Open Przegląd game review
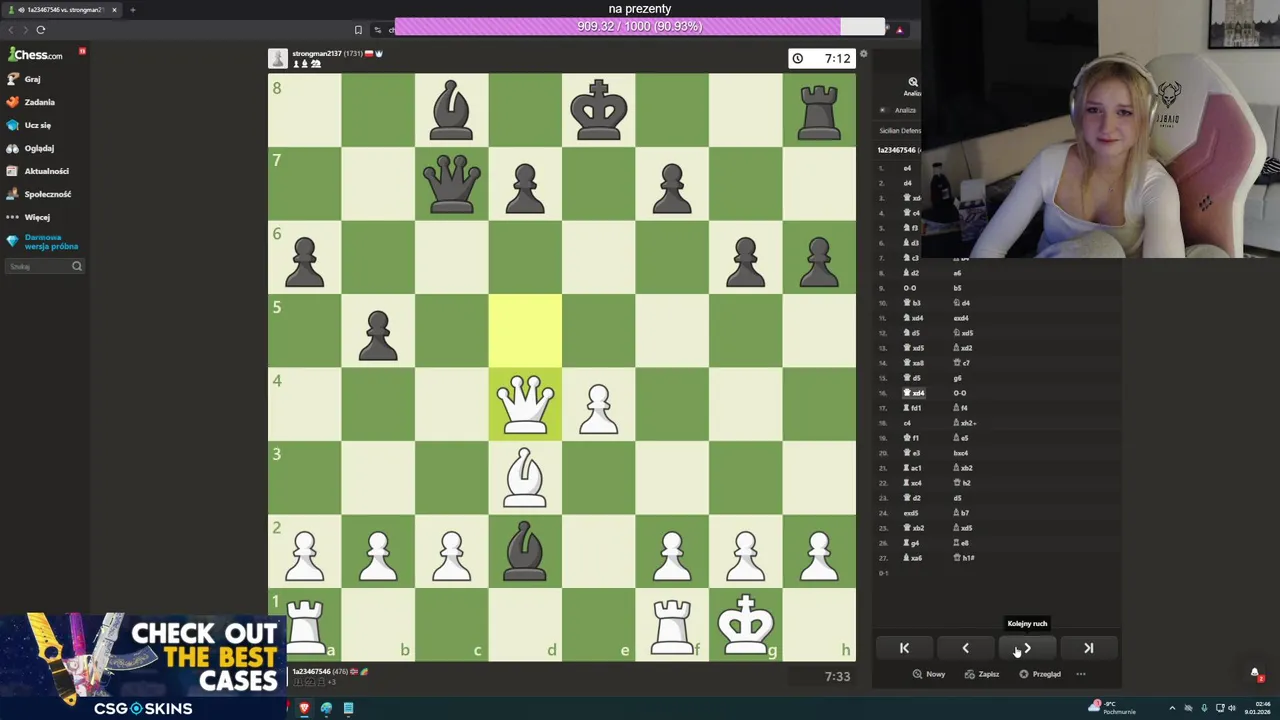Viewport: 1280px width, 720px height. point(1039,674)
